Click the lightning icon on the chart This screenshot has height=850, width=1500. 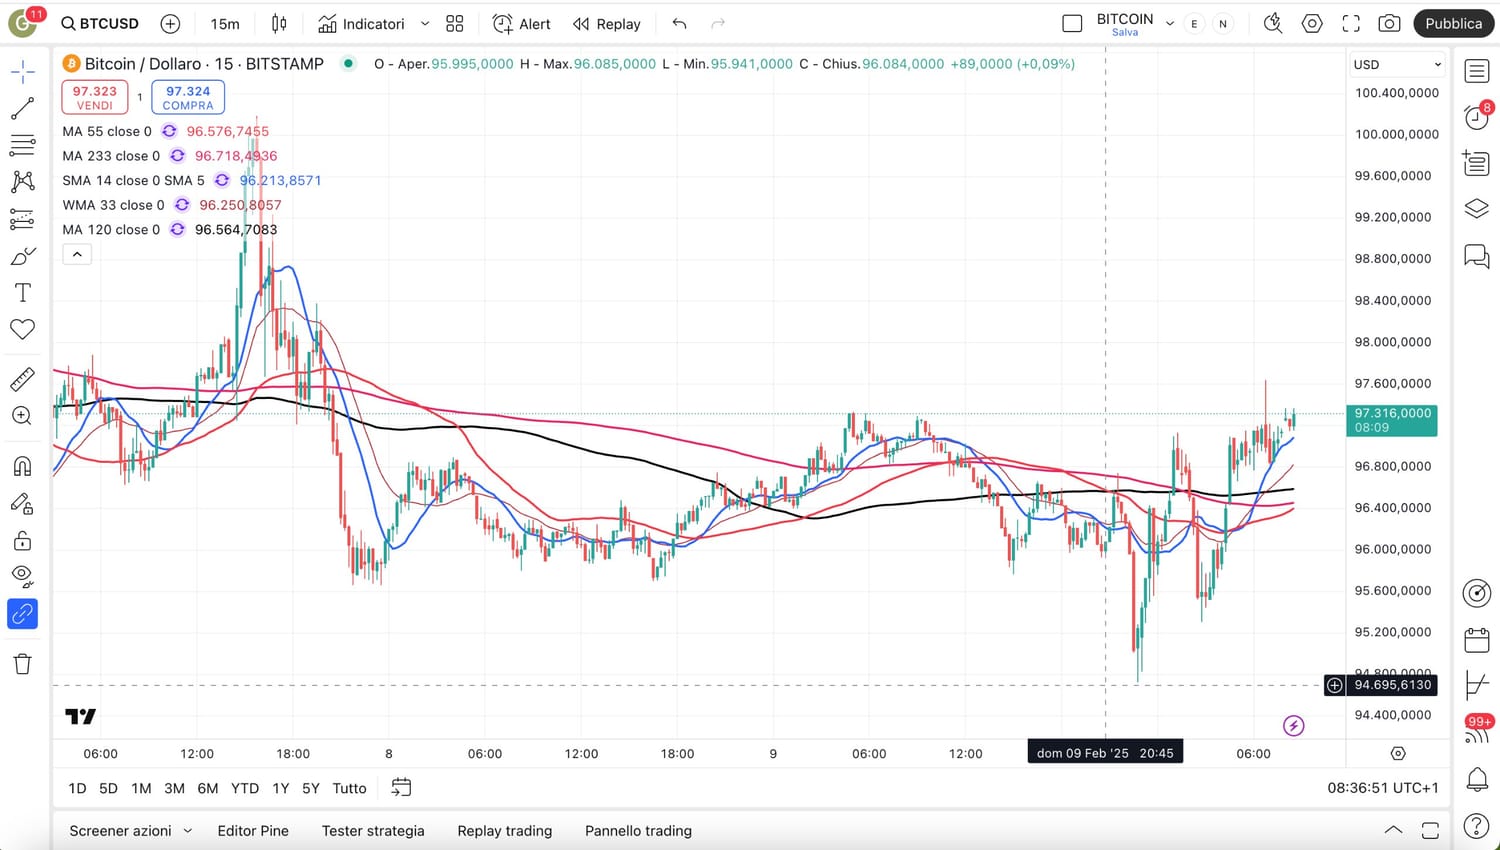pyautogui.click(x=1294, y=726)
